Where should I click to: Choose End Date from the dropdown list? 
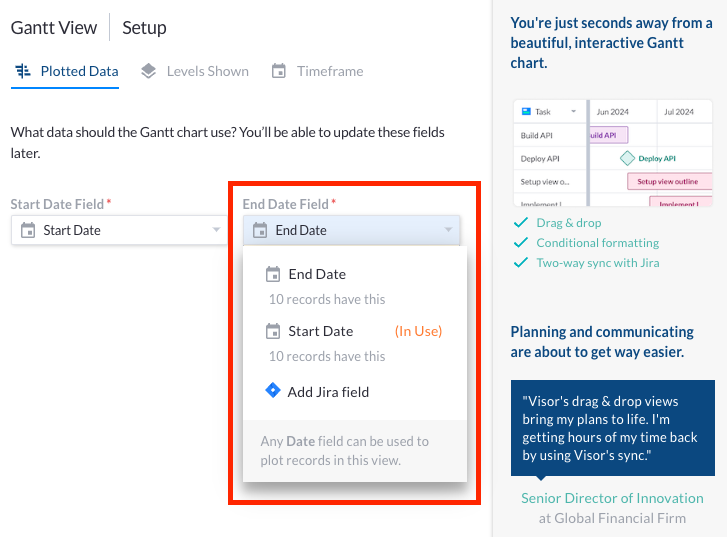point(317,274)
